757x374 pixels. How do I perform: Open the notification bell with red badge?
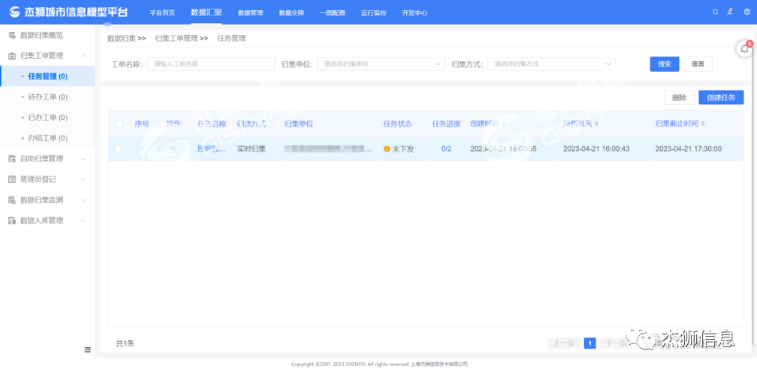coord(745,48)
